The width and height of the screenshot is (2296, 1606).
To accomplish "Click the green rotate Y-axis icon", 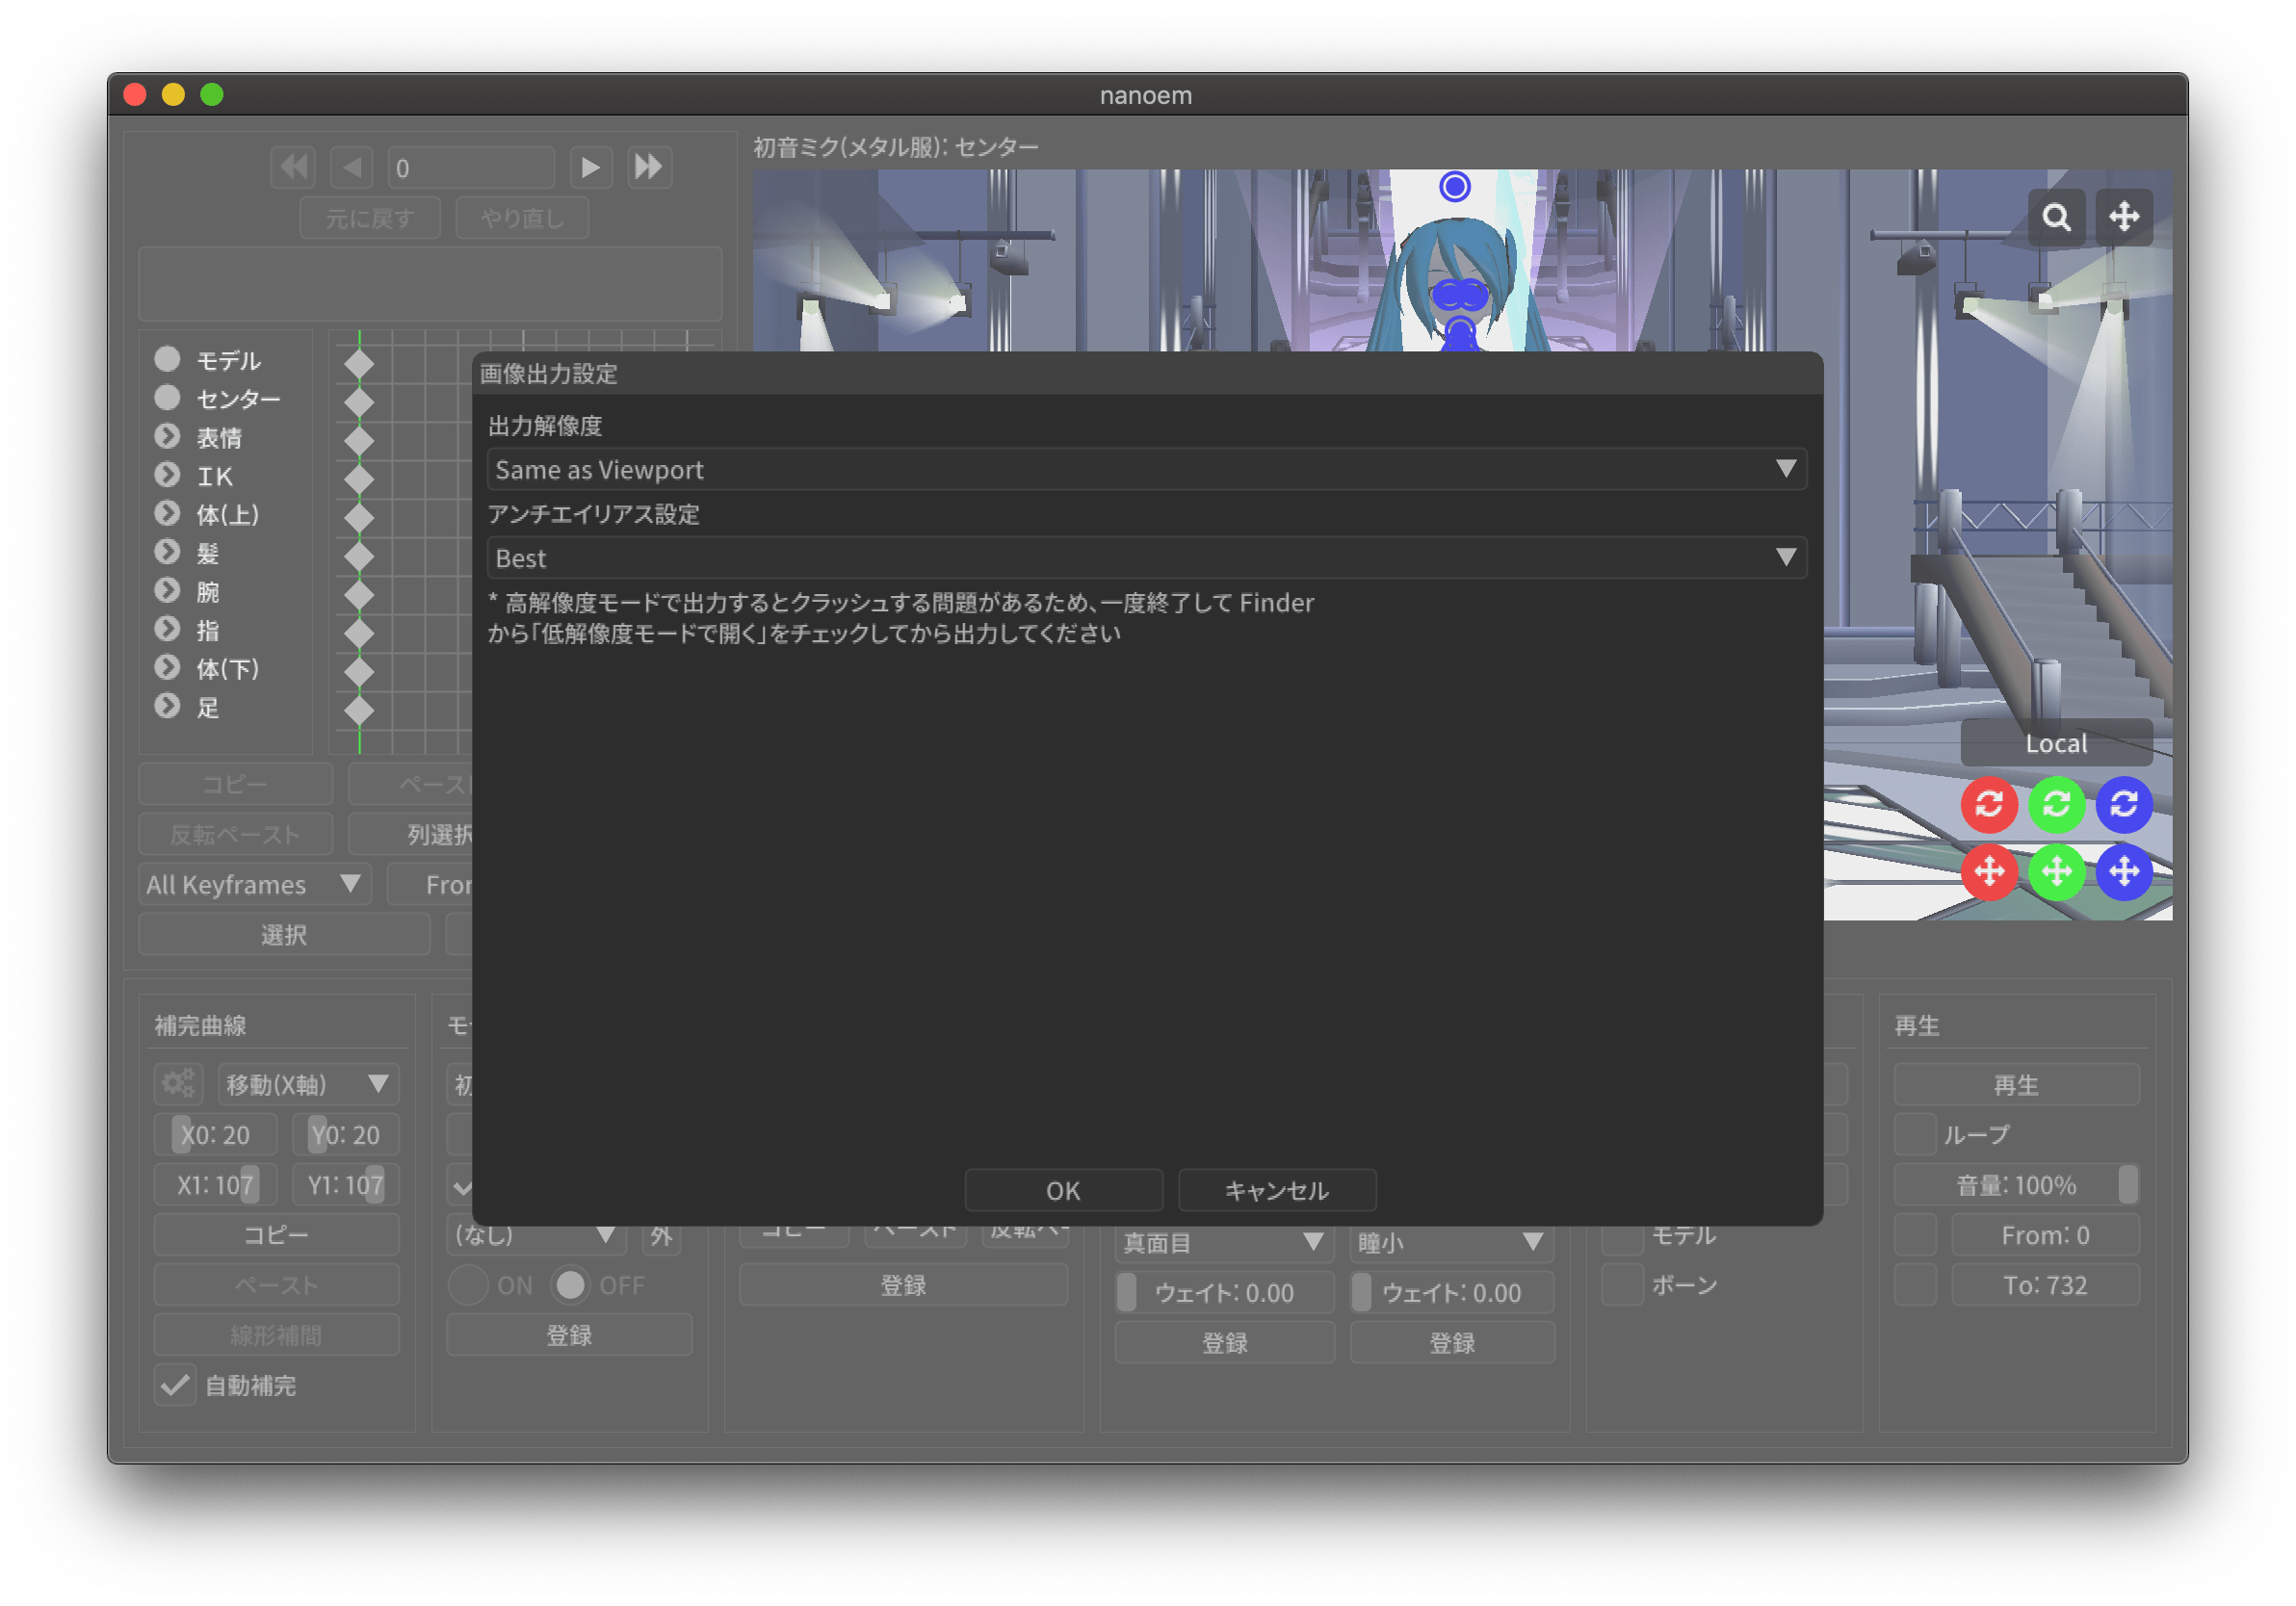I will tap(2056, 804).
